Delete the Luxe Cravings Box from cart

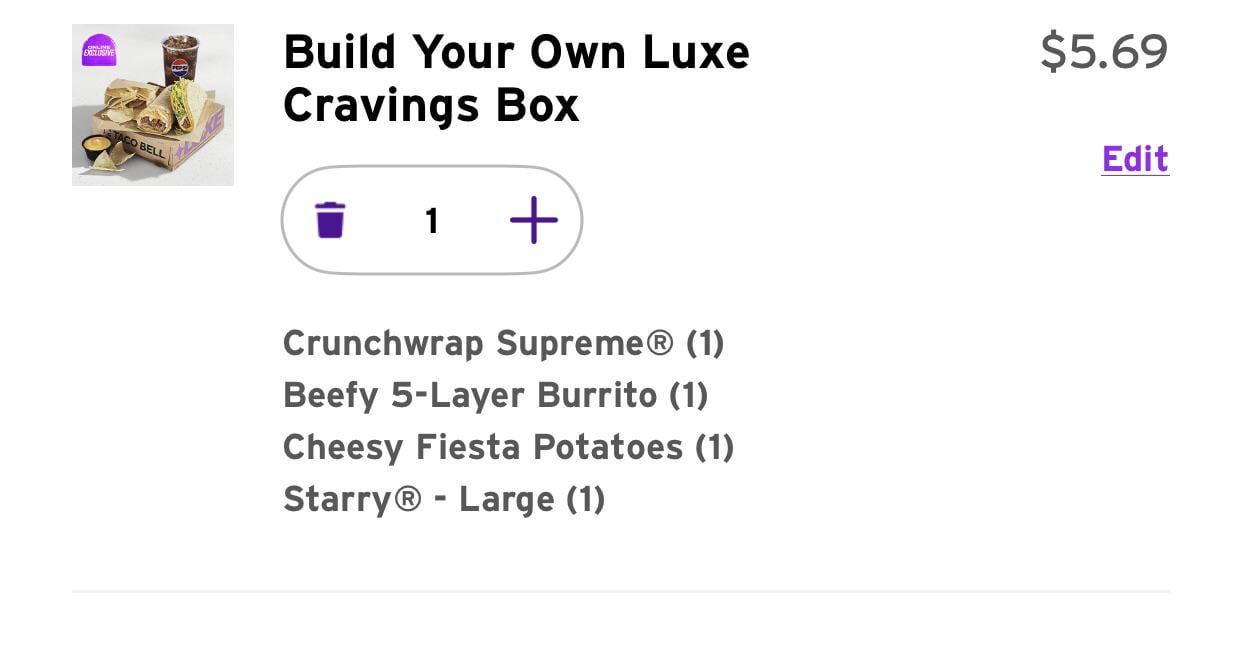click(330, 220)
